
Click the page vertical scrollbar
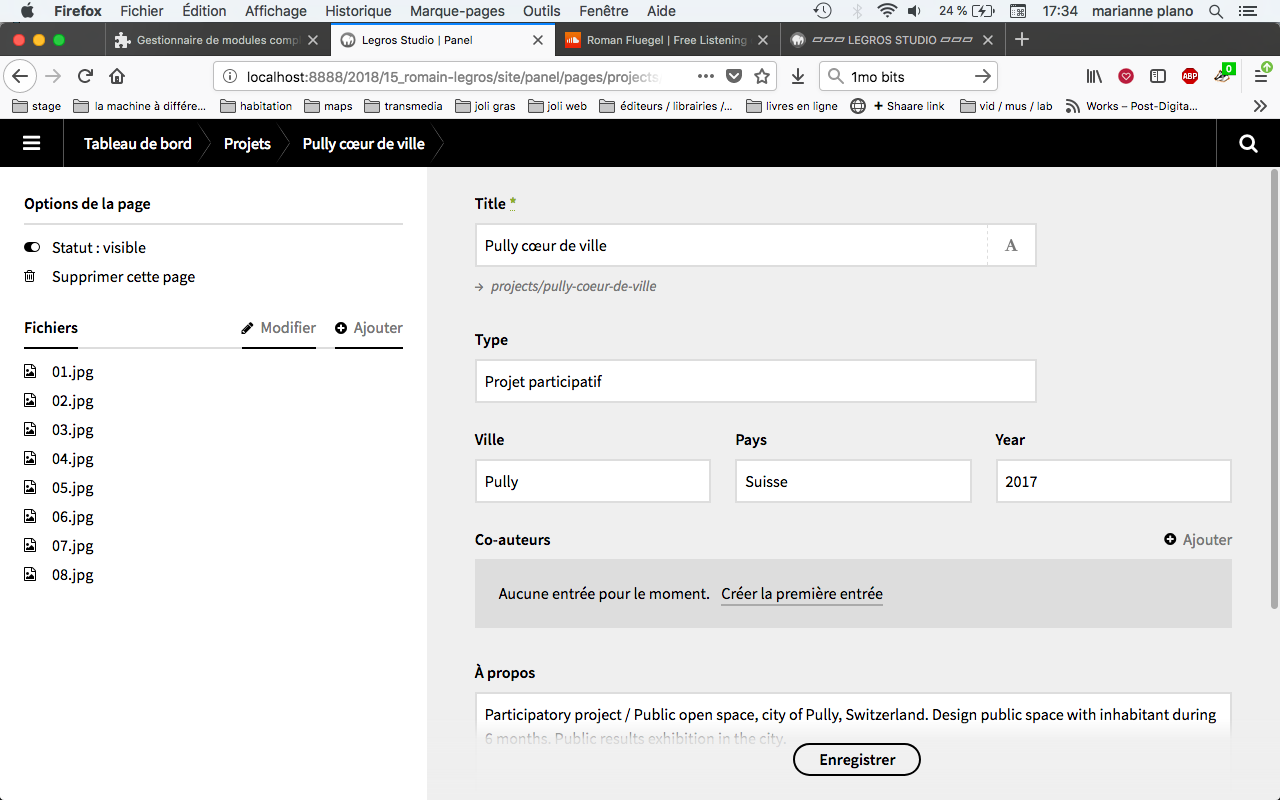coord(1273,390)
